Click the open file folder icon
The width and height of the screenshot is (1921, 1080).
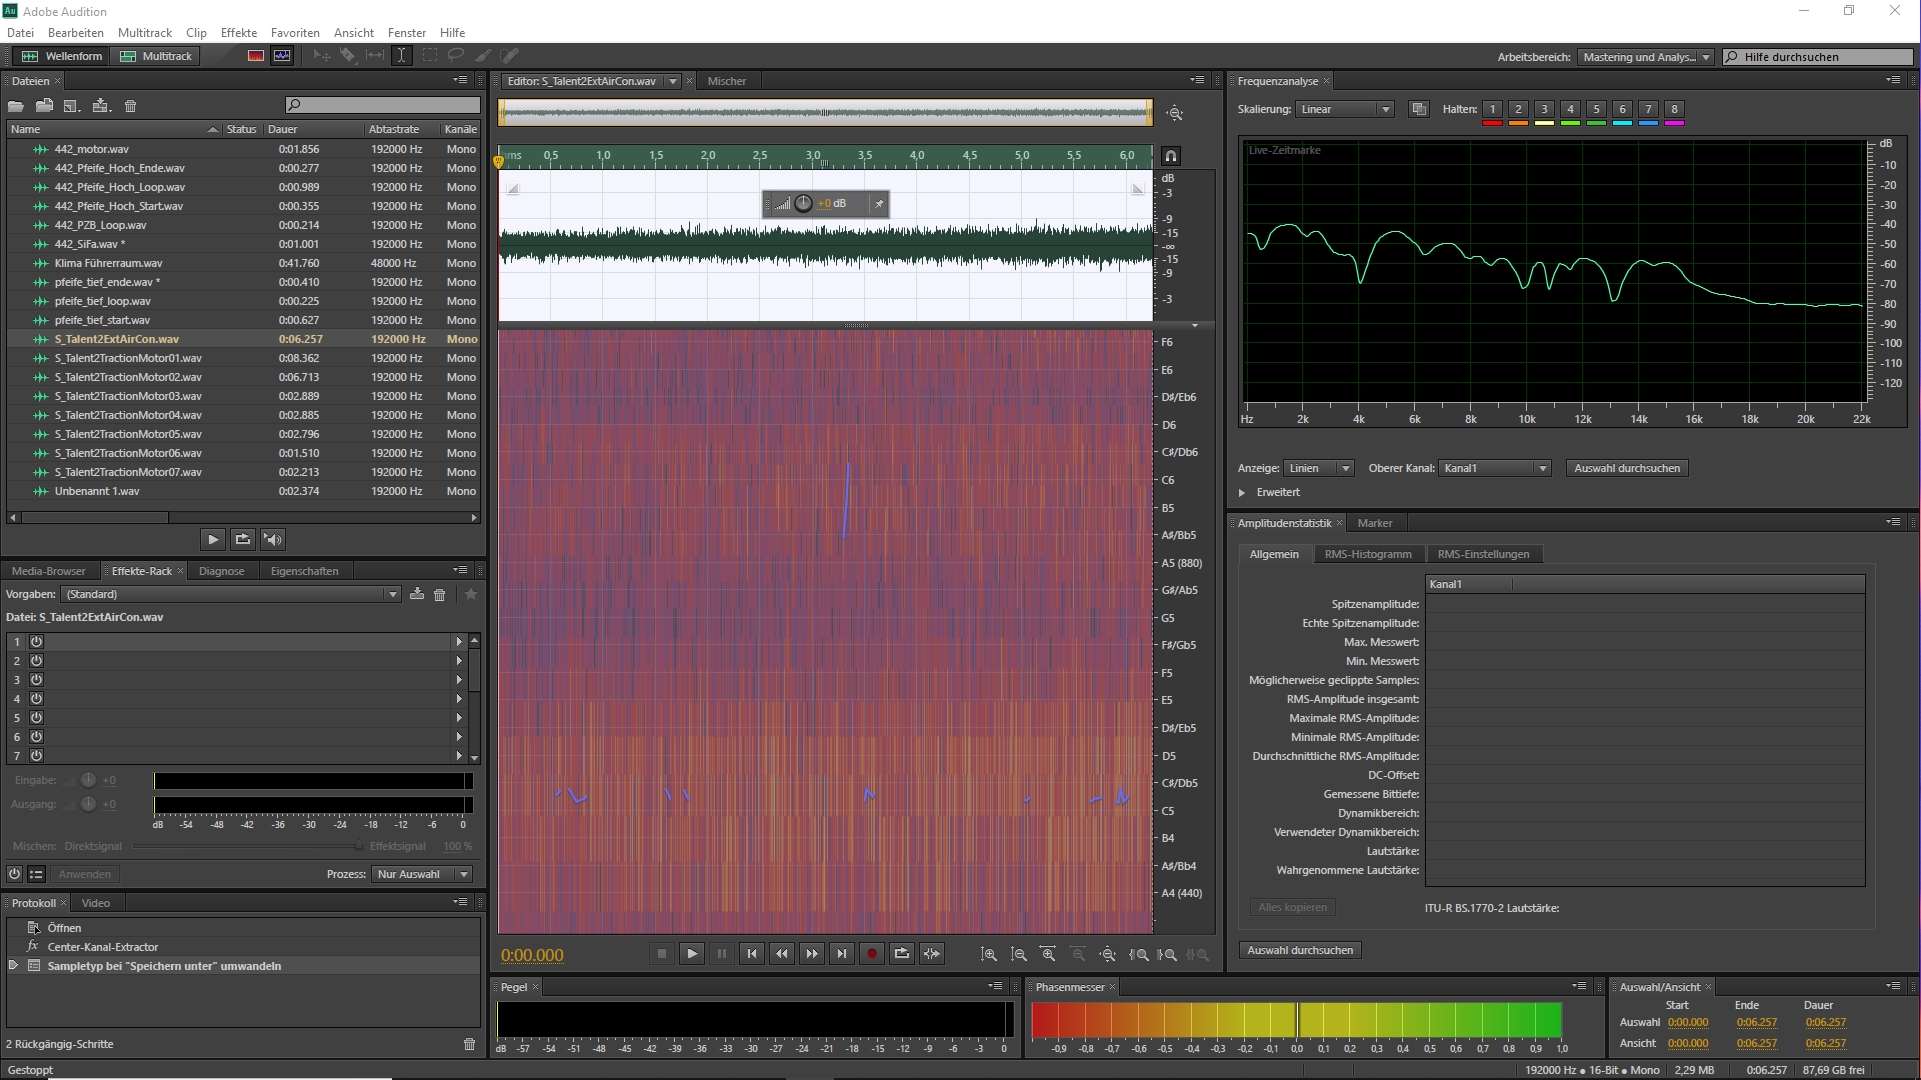(16, 106)
